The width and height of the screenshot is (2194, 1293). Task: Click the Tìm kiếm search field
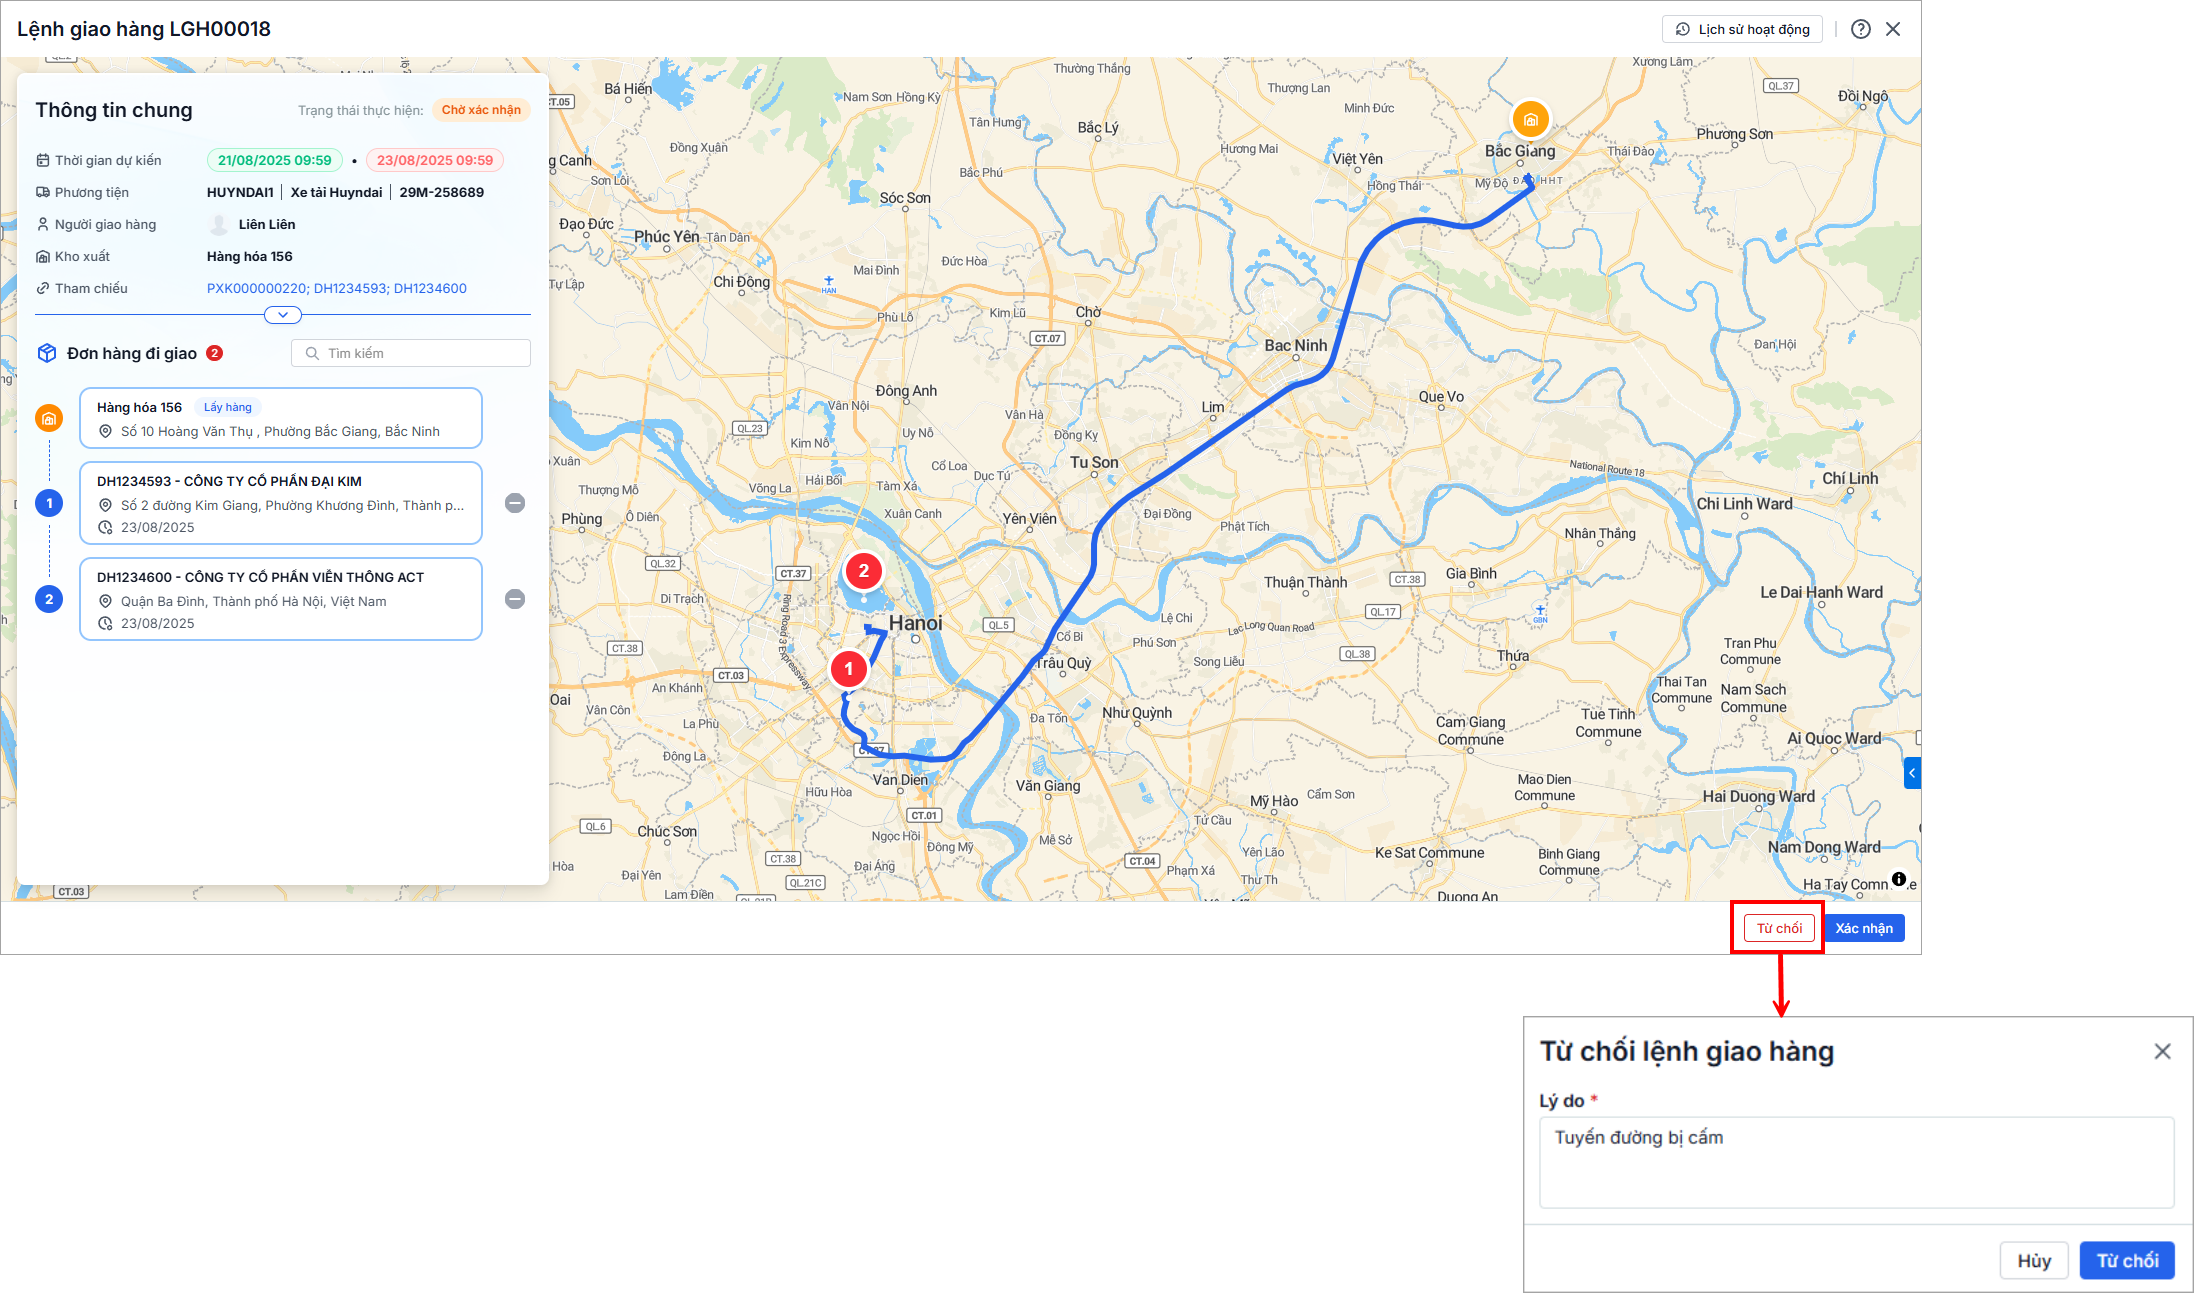[411, 353]
